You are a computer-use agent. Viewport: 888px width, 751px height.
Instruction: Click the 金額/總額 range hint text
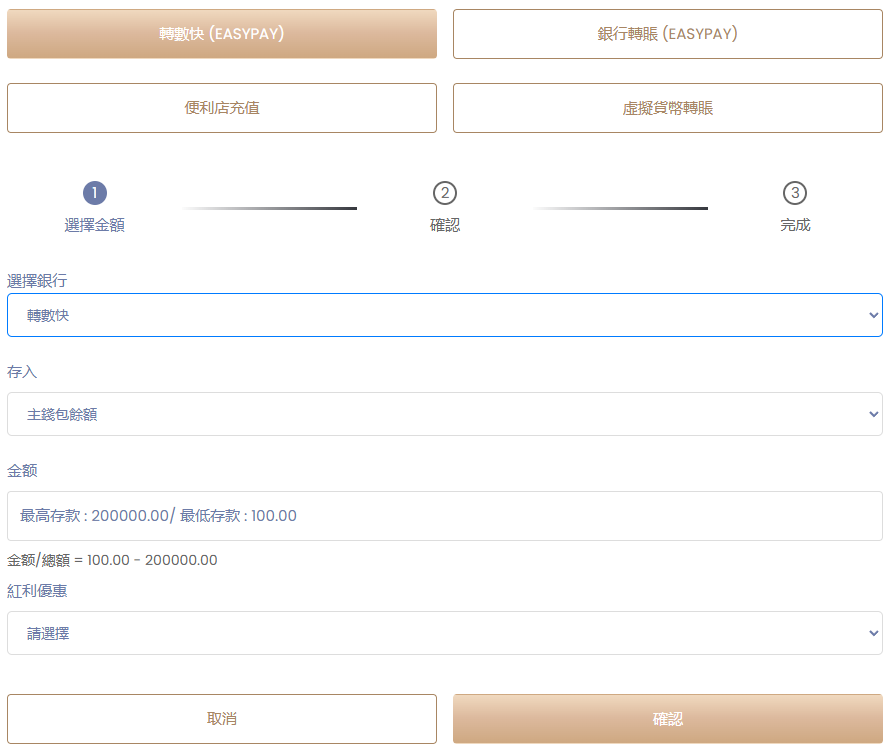point(112,560)
